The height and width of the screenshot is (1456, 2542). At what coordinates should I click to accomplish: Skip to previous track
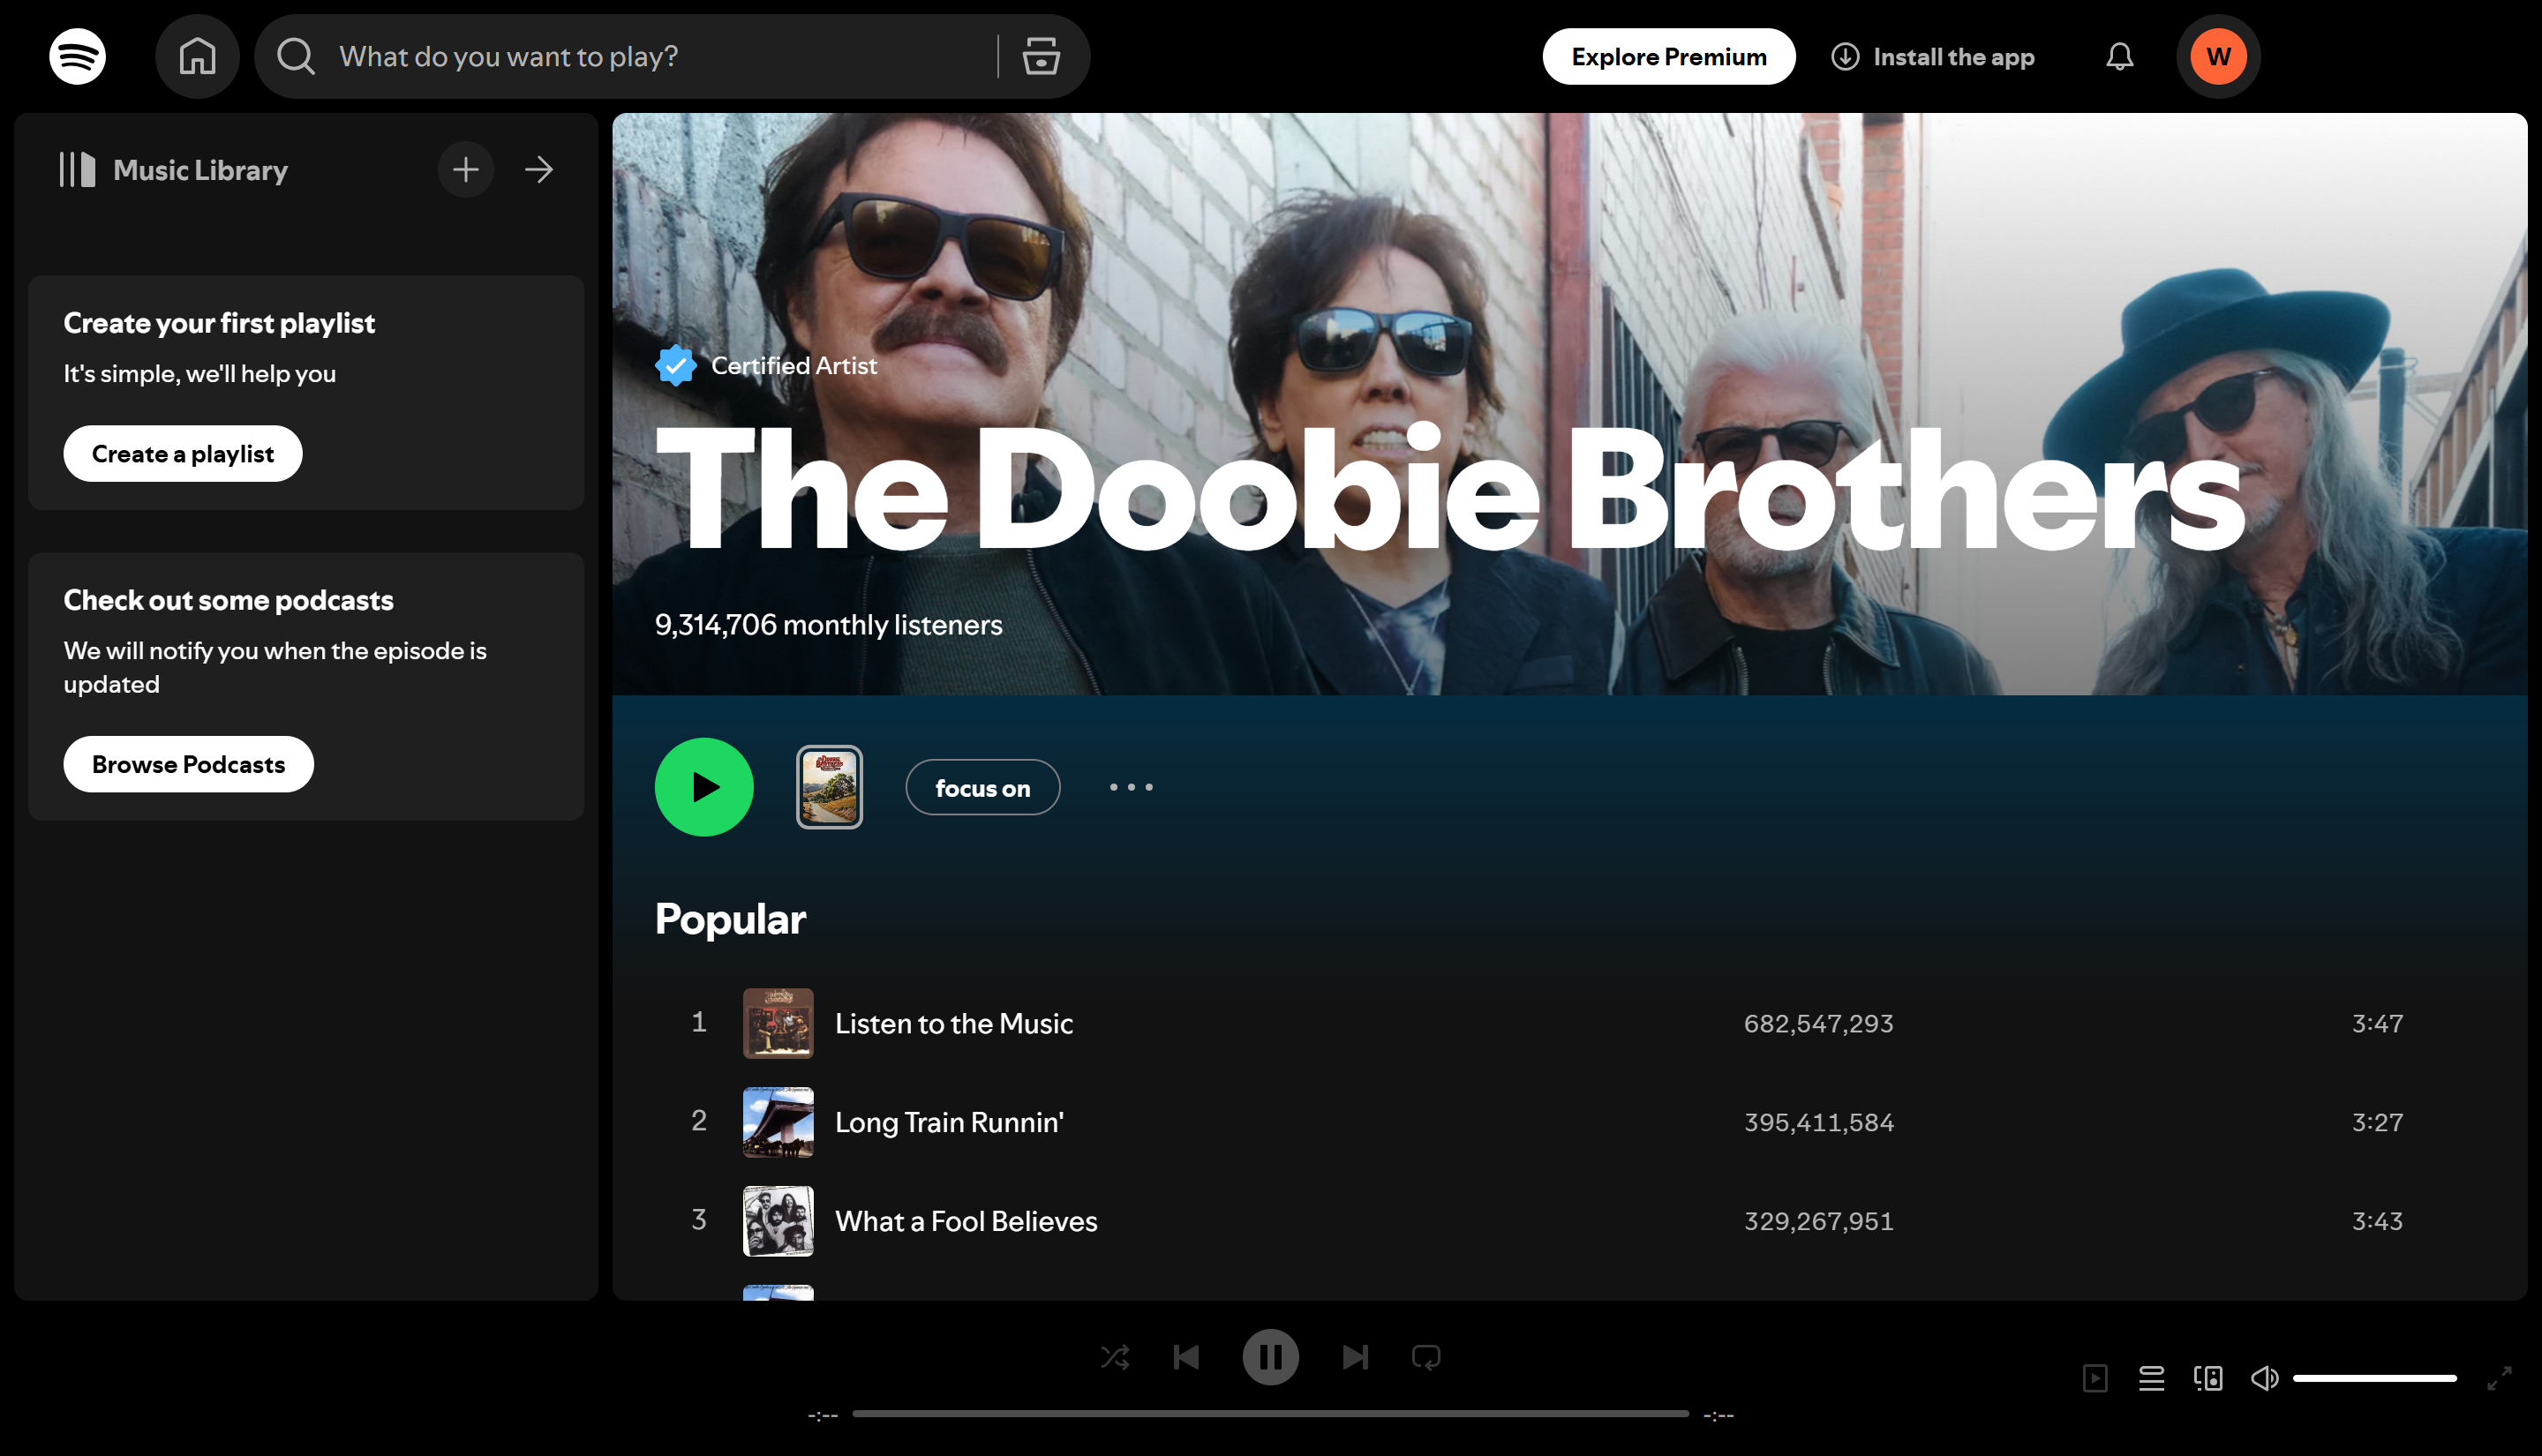click(1186, 1357)
